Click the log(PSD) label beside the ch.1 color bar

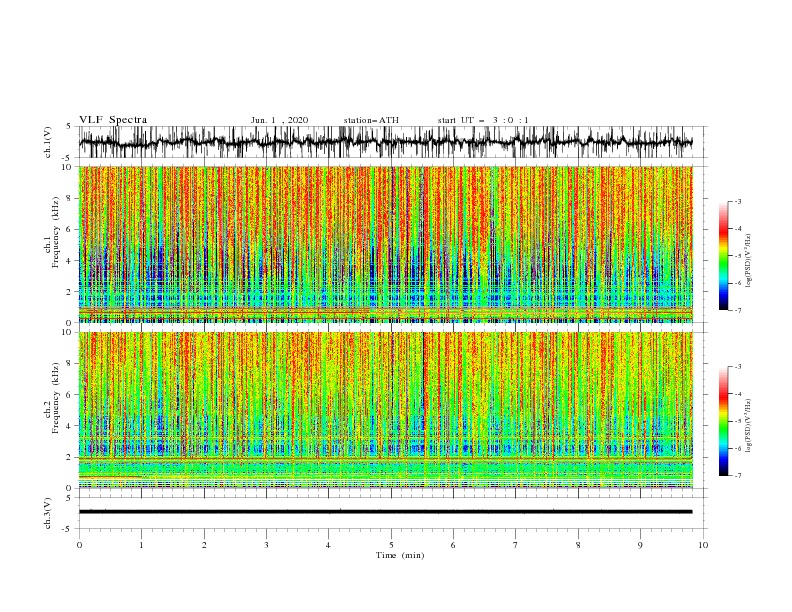click(x=748, y=261)
